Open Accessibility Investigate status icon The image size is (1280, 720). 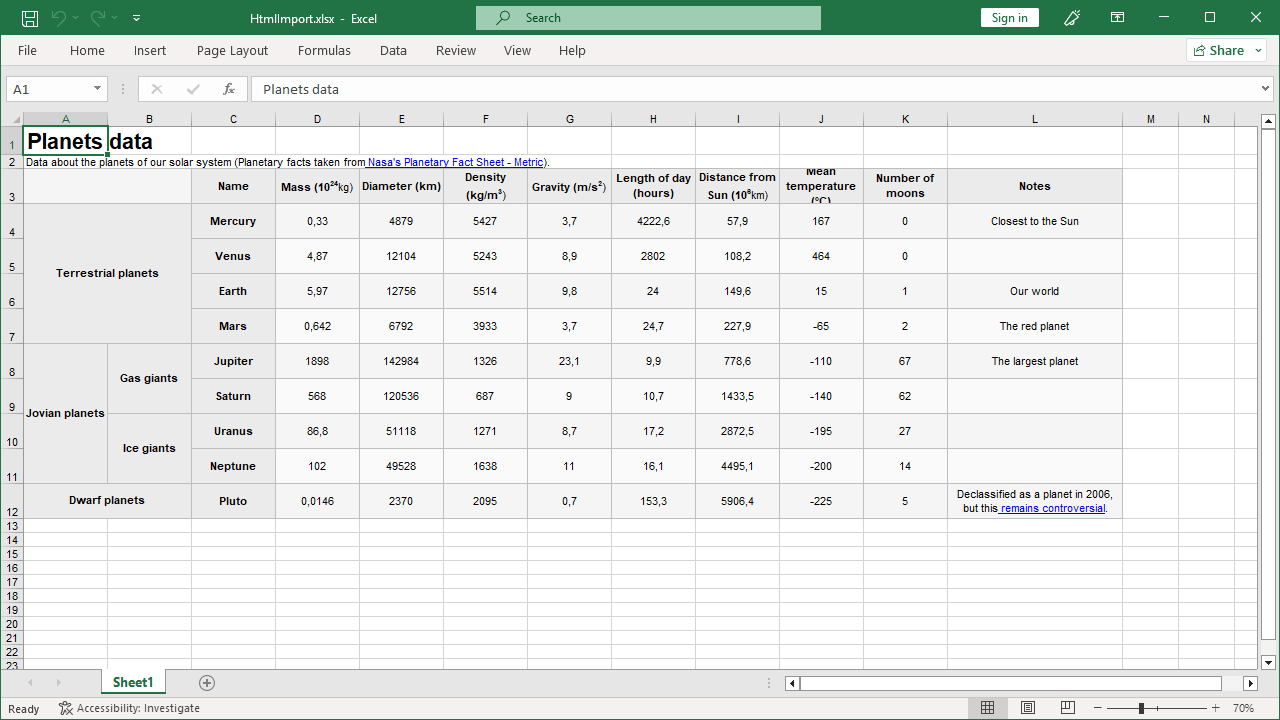pyautogui.click(x=66, y=708)
